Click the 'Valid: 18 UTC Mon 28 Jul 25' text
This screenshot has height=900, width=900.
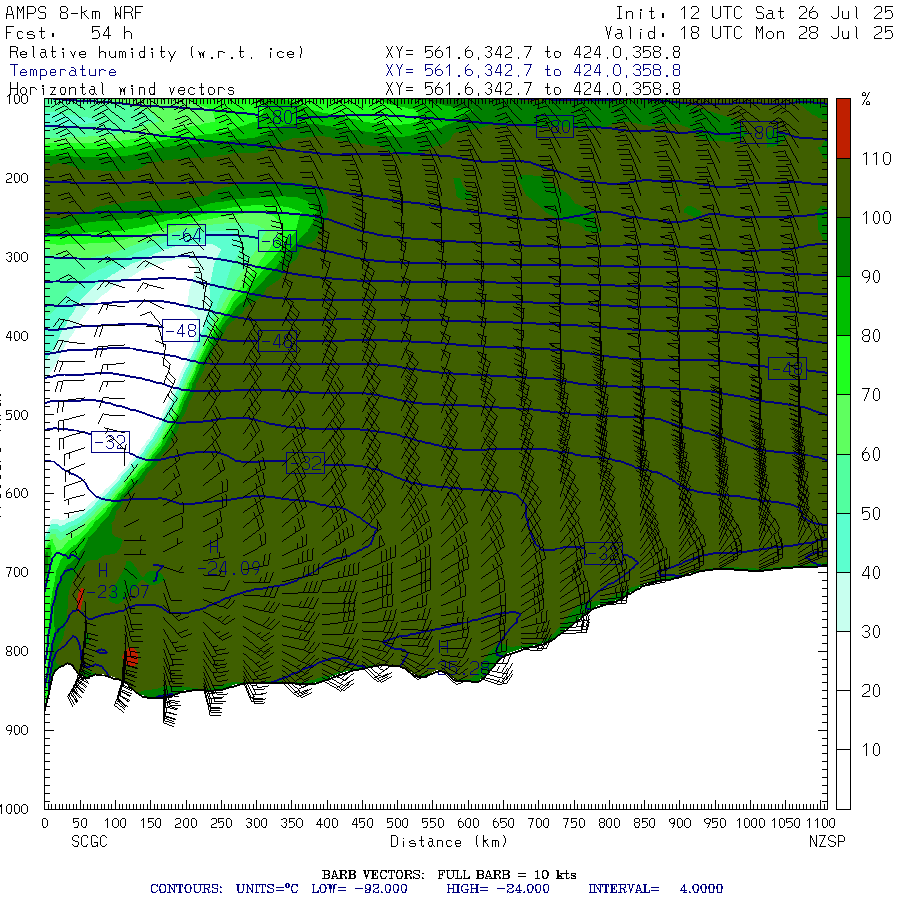749,33
